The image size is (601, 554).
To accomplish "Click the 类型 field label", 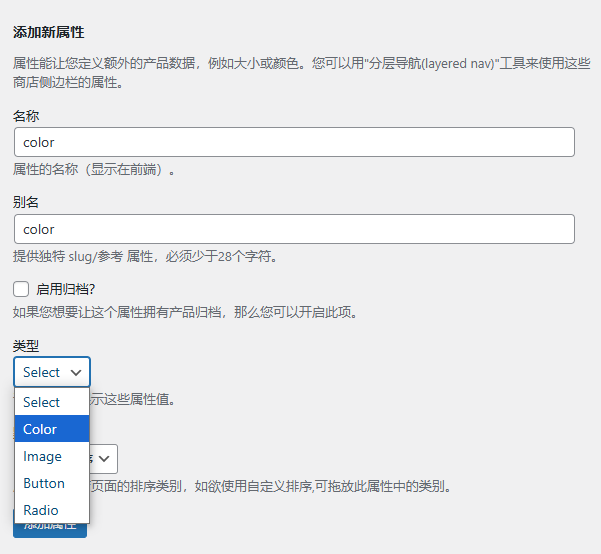I will pyautogui.click(x=26, y=345).
